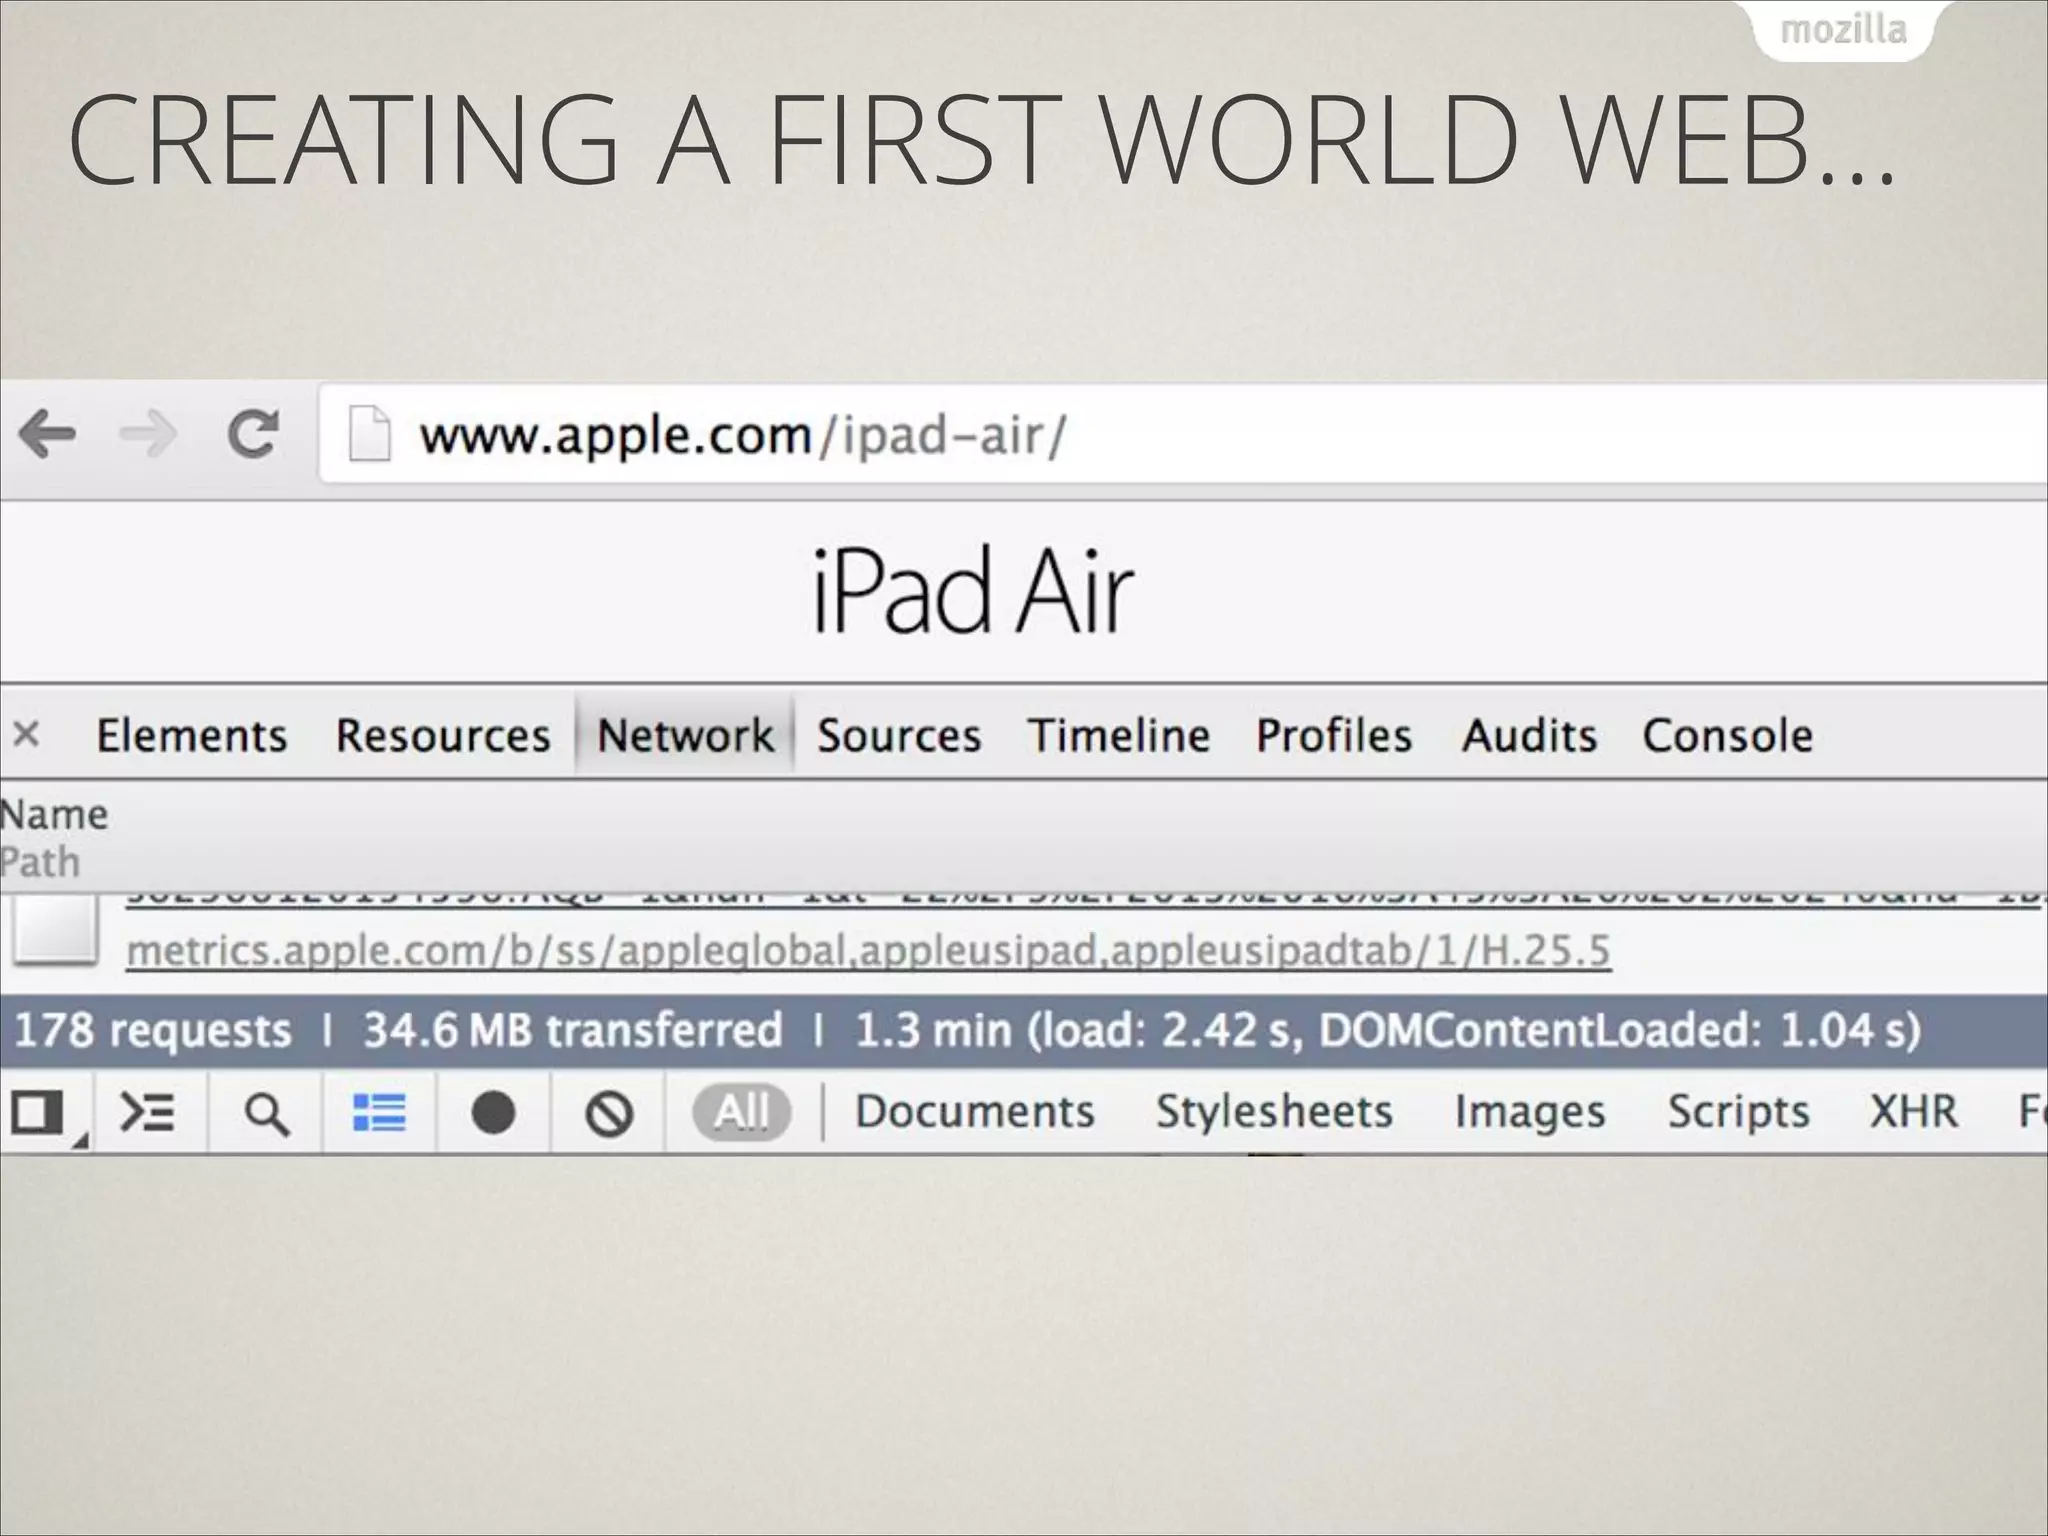
Task: Click the page icon in address bar
Action: coord(368,434)
